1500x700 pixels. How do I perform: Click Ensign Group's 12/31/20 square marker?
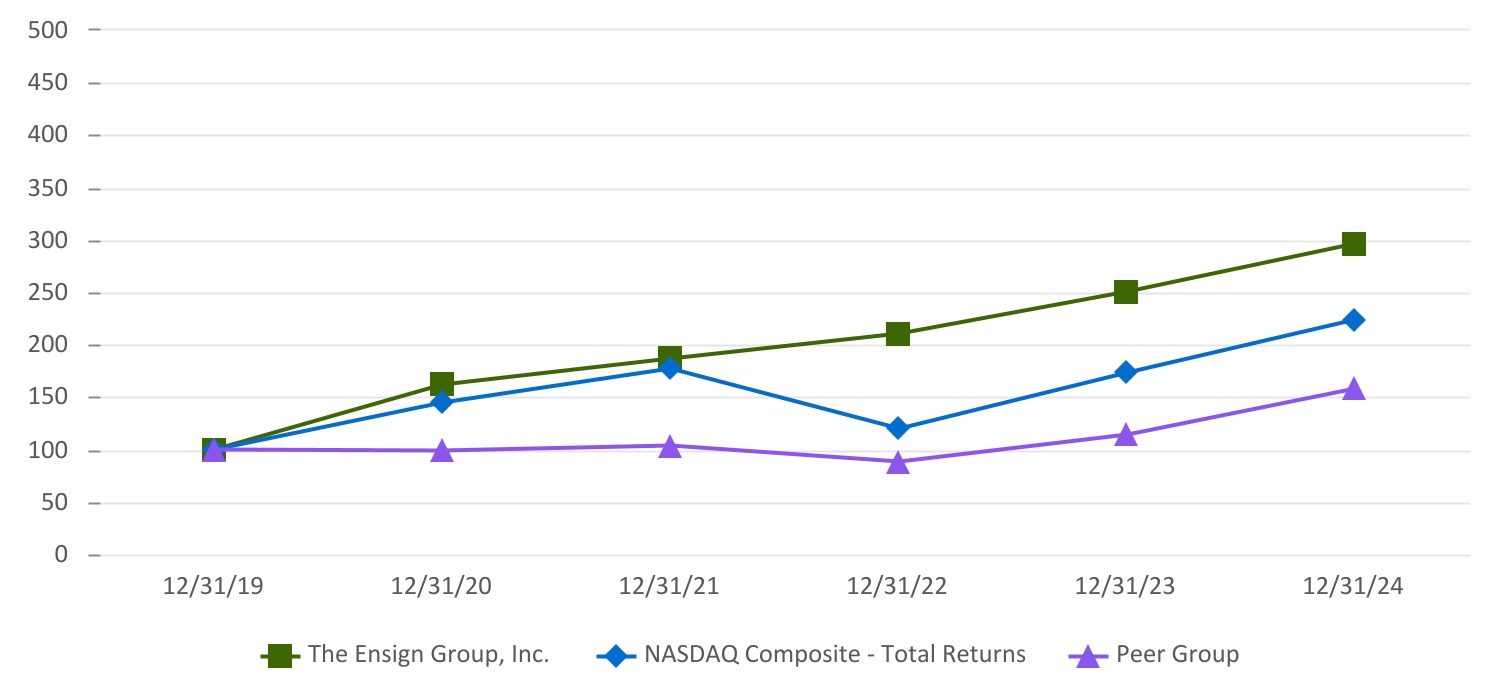[442, 385]
